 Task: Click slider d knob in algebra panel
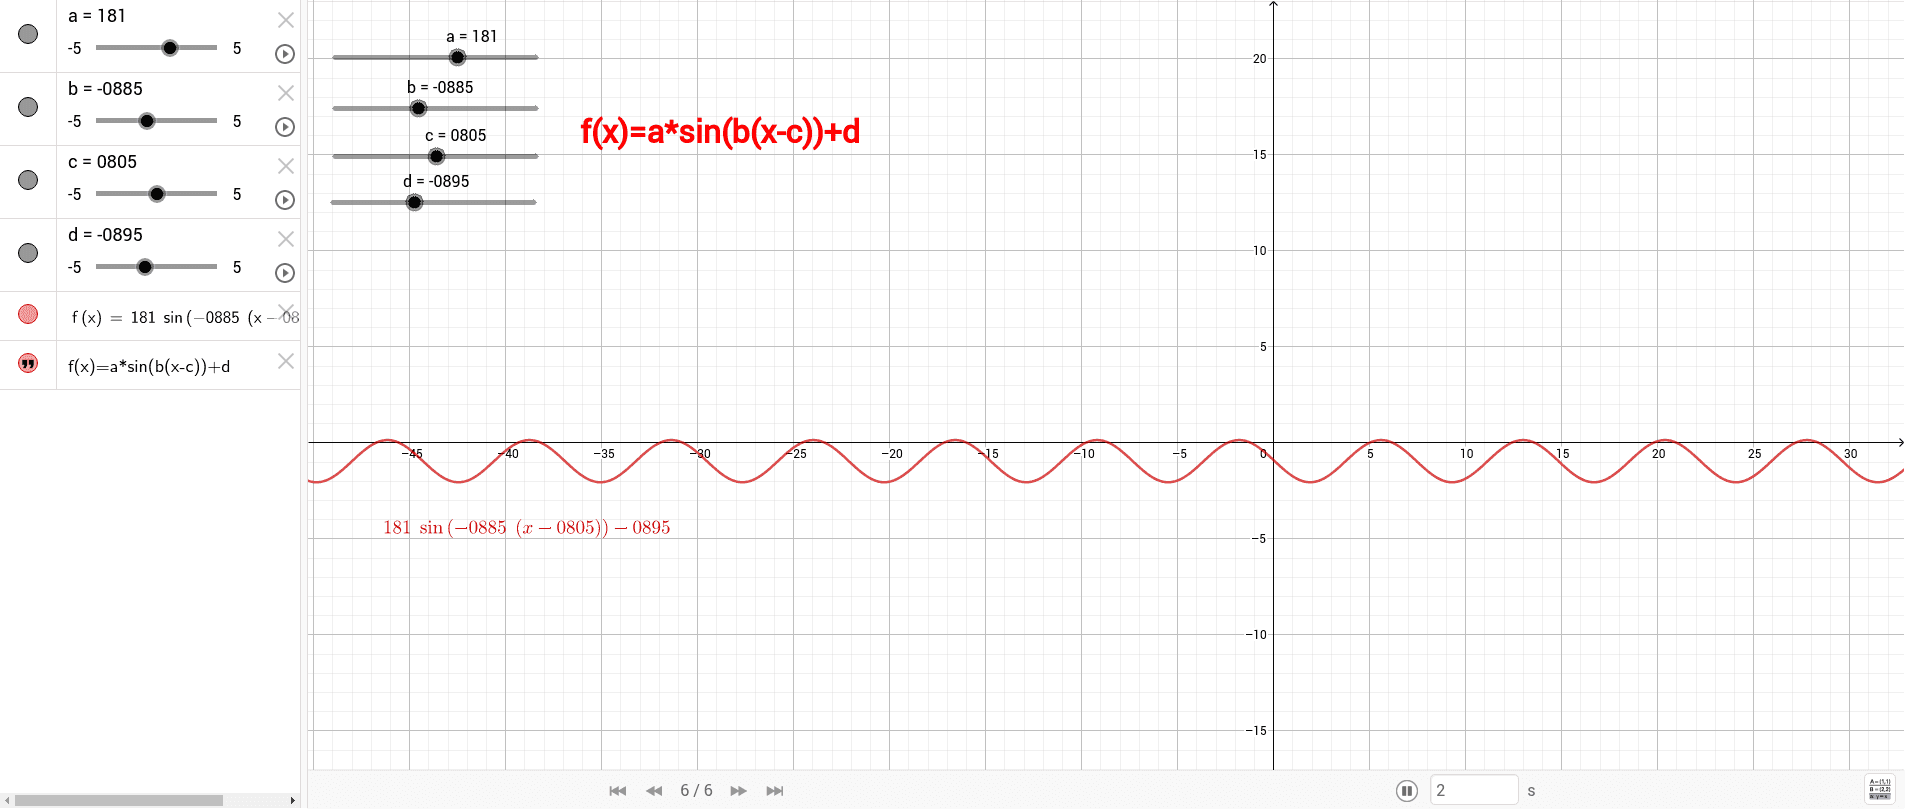[x=145, y=267]
